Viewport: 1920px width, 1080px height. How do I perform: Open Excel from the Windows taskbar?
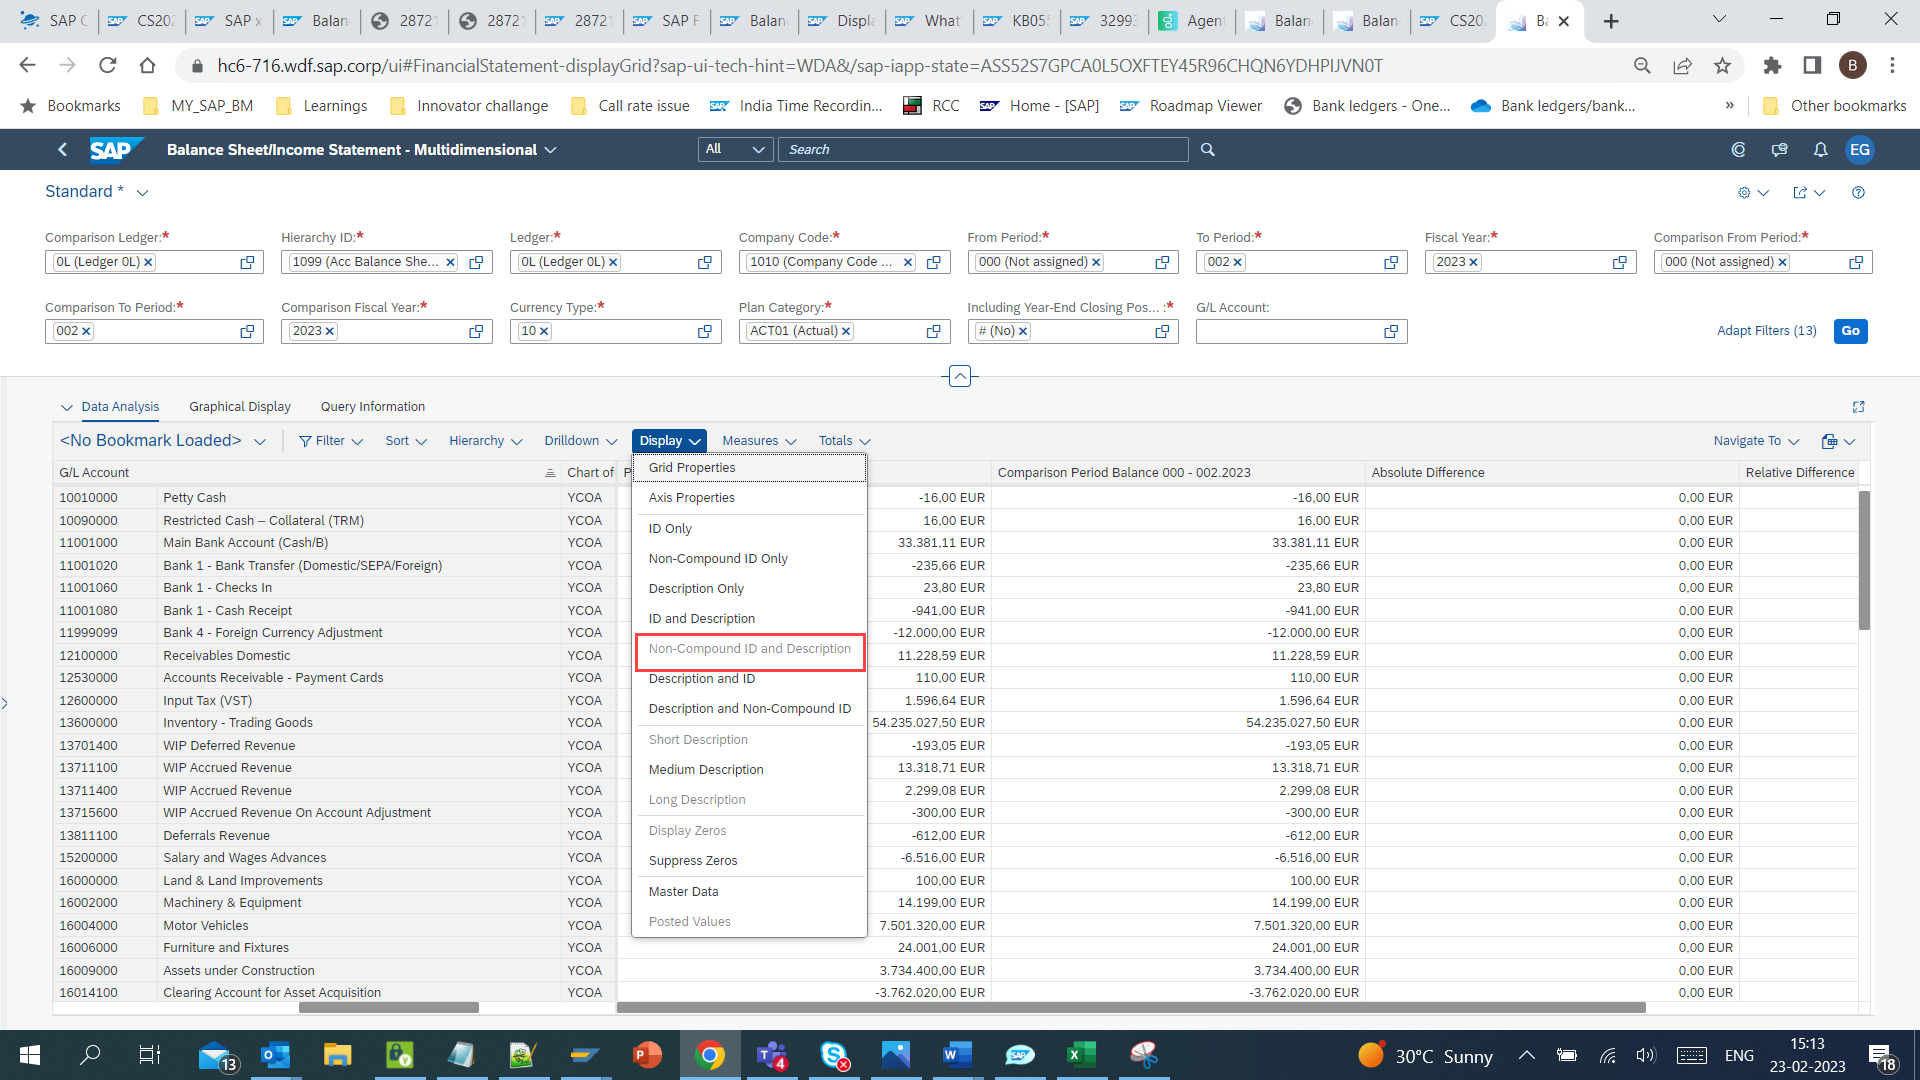pos(1081,1055)
